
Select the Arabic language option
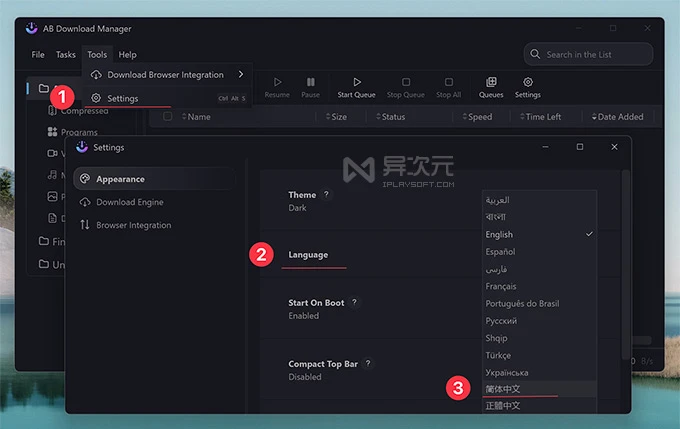pyautogui.click(x=539, y=200)
